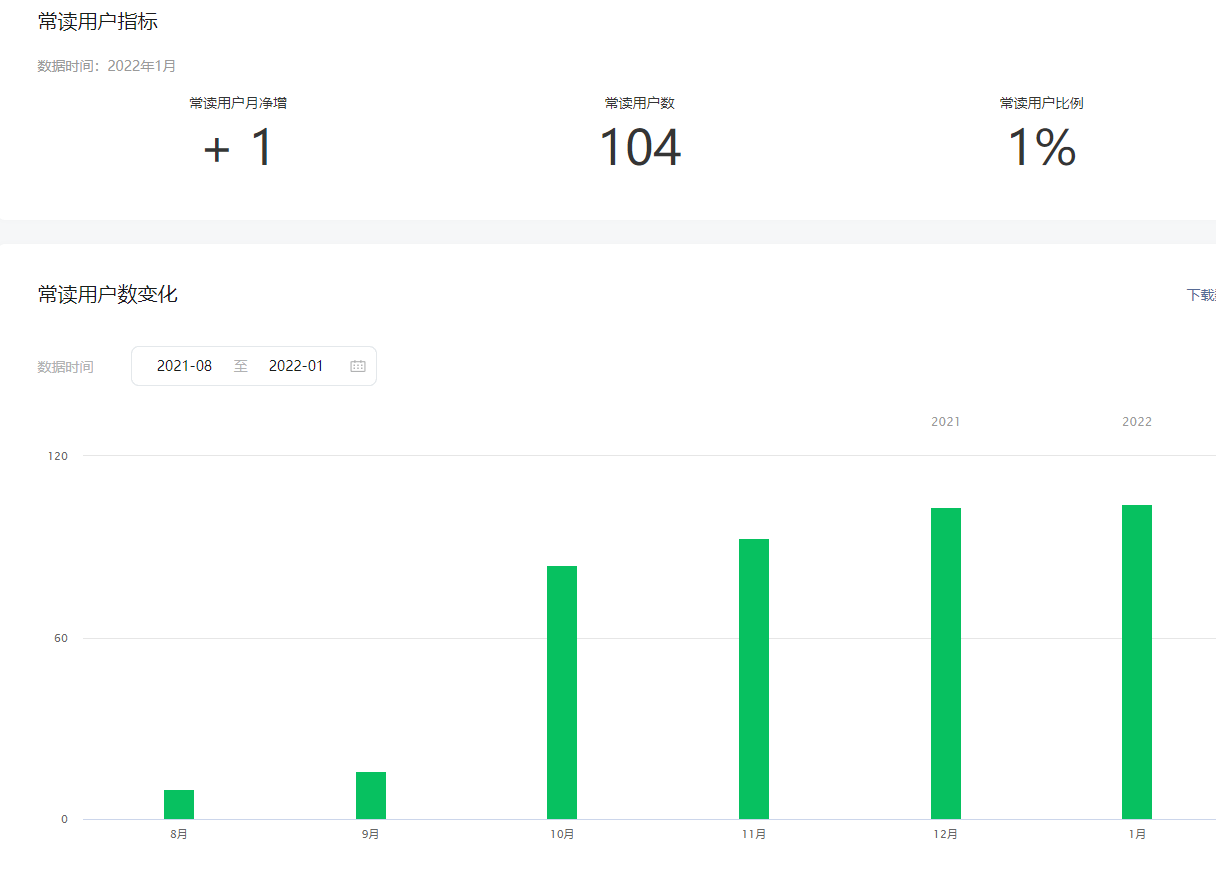This screenshot has width=1216, height=889.
Task: Click the 1% regular reader ratio value
Action: coord(1041,148)
